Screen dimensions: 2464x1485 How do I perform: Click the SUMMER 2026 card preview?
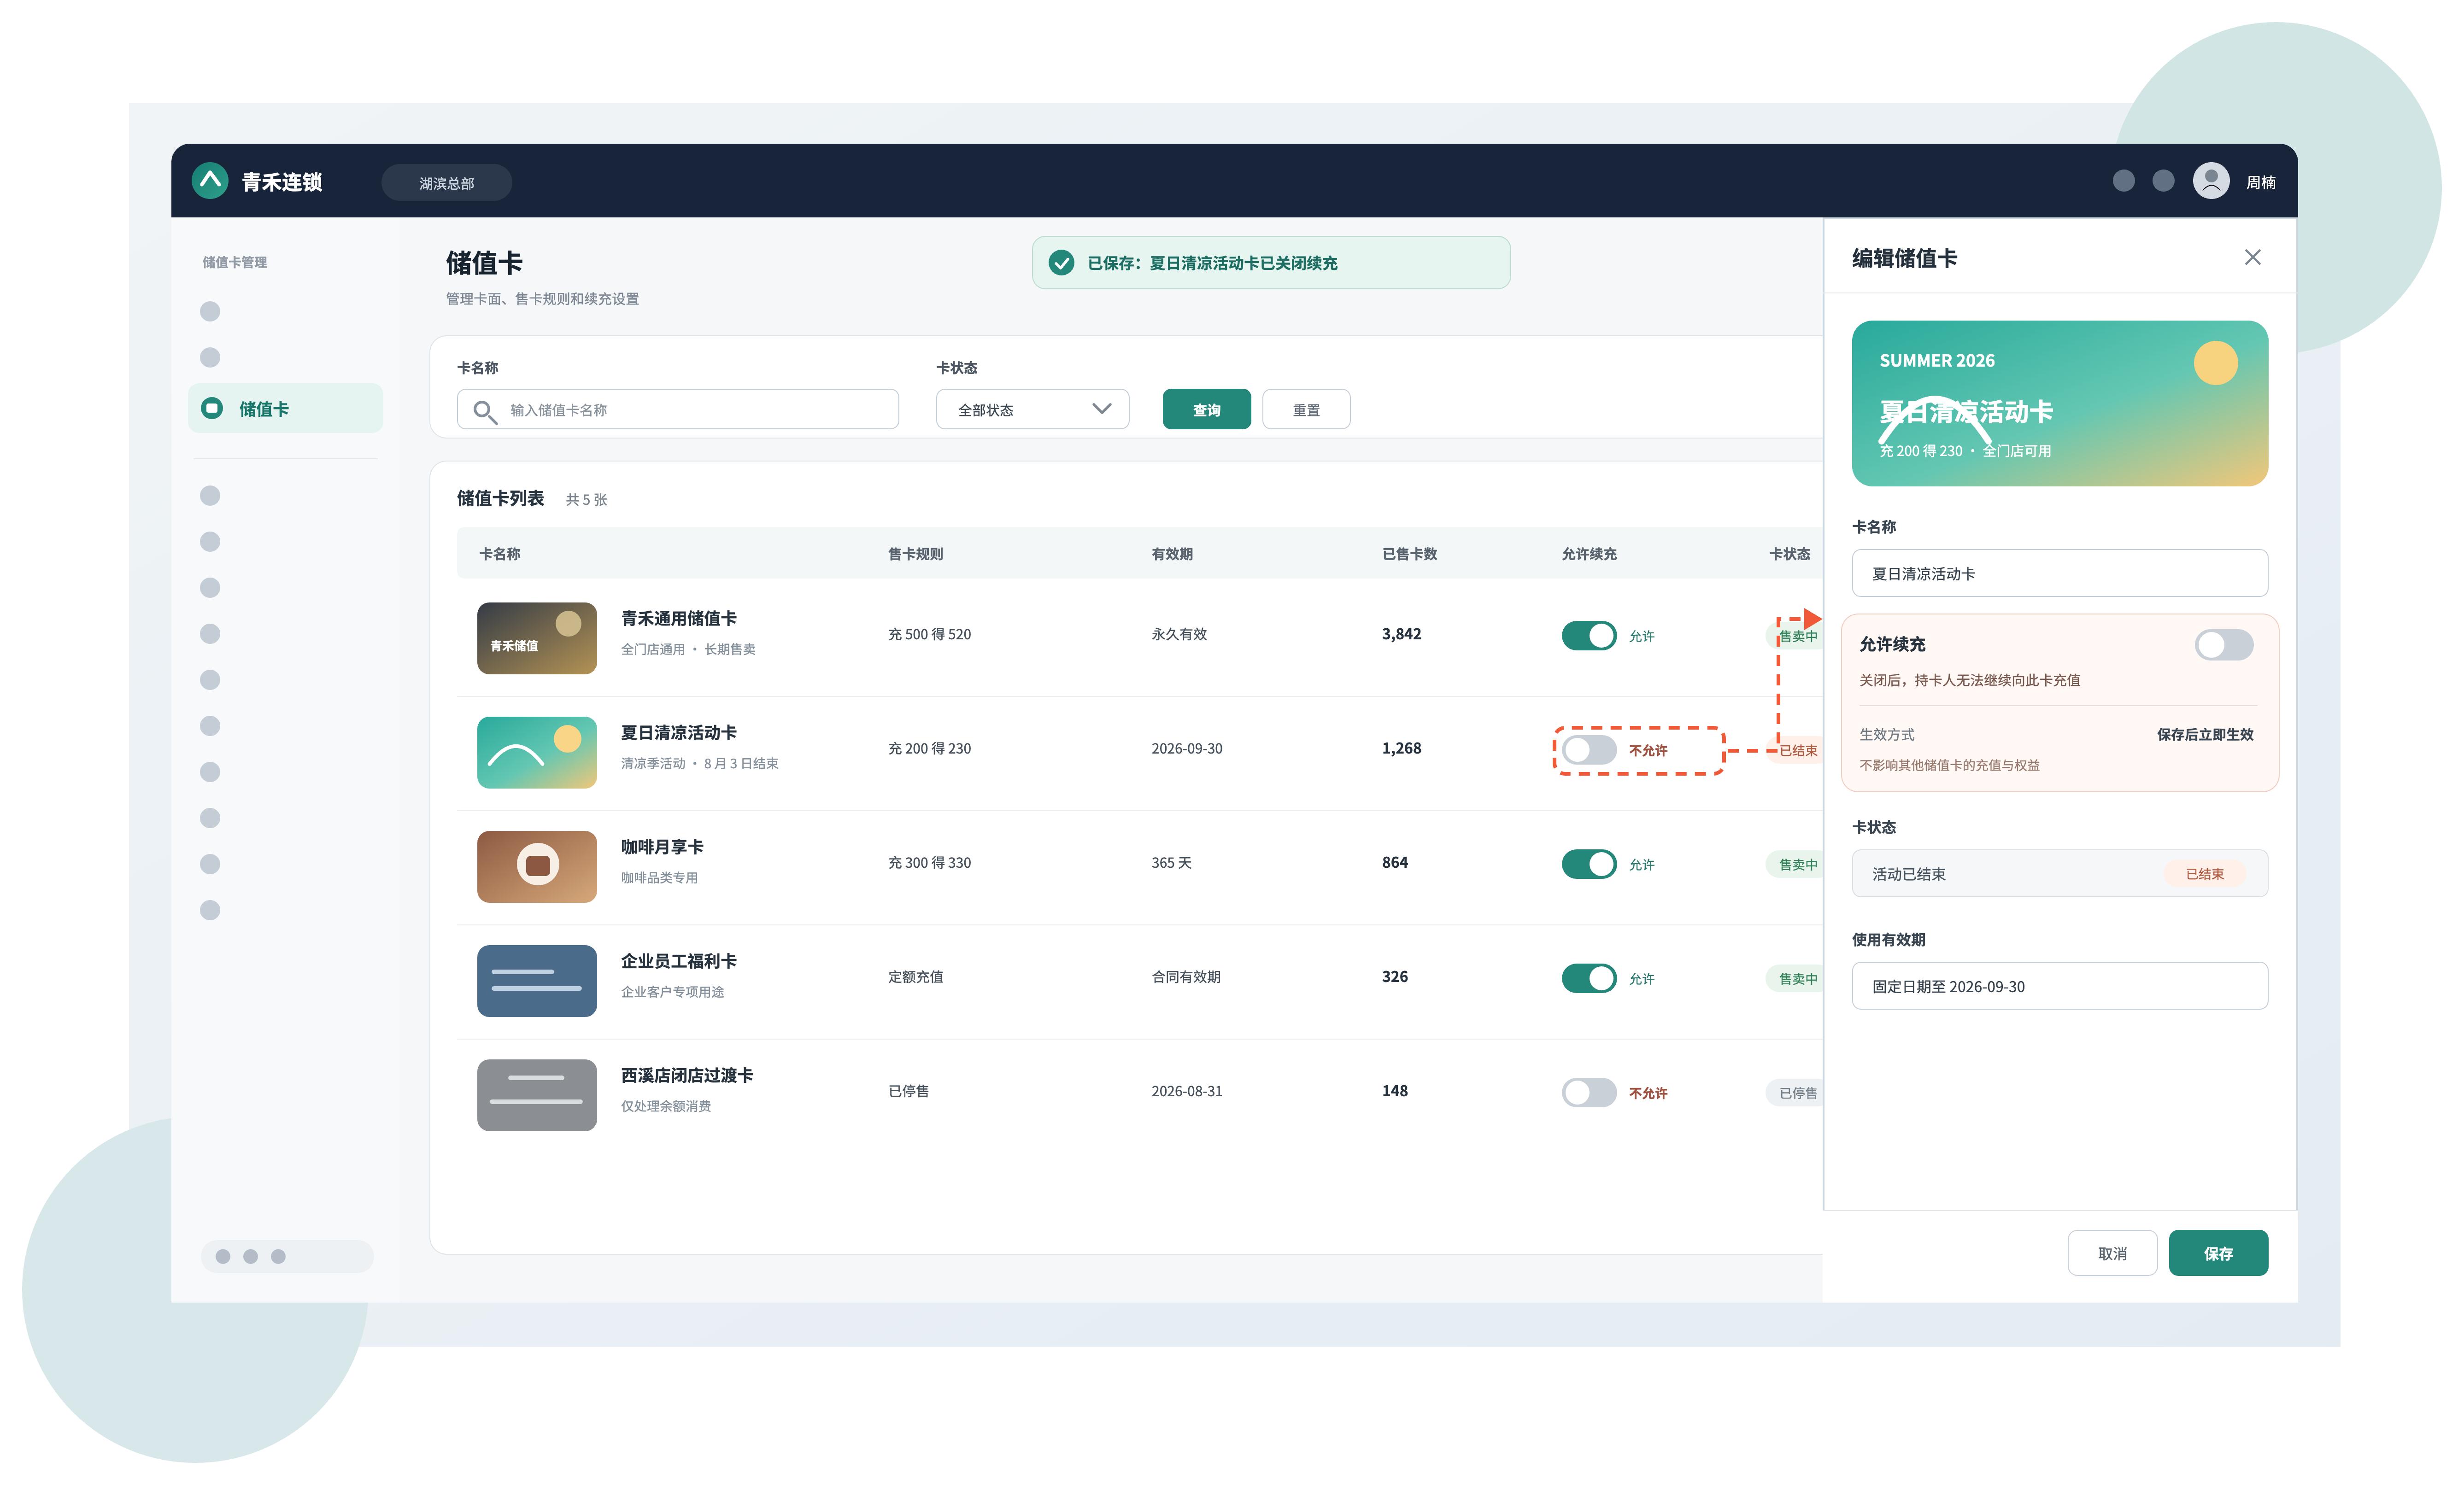point(2059,403)
